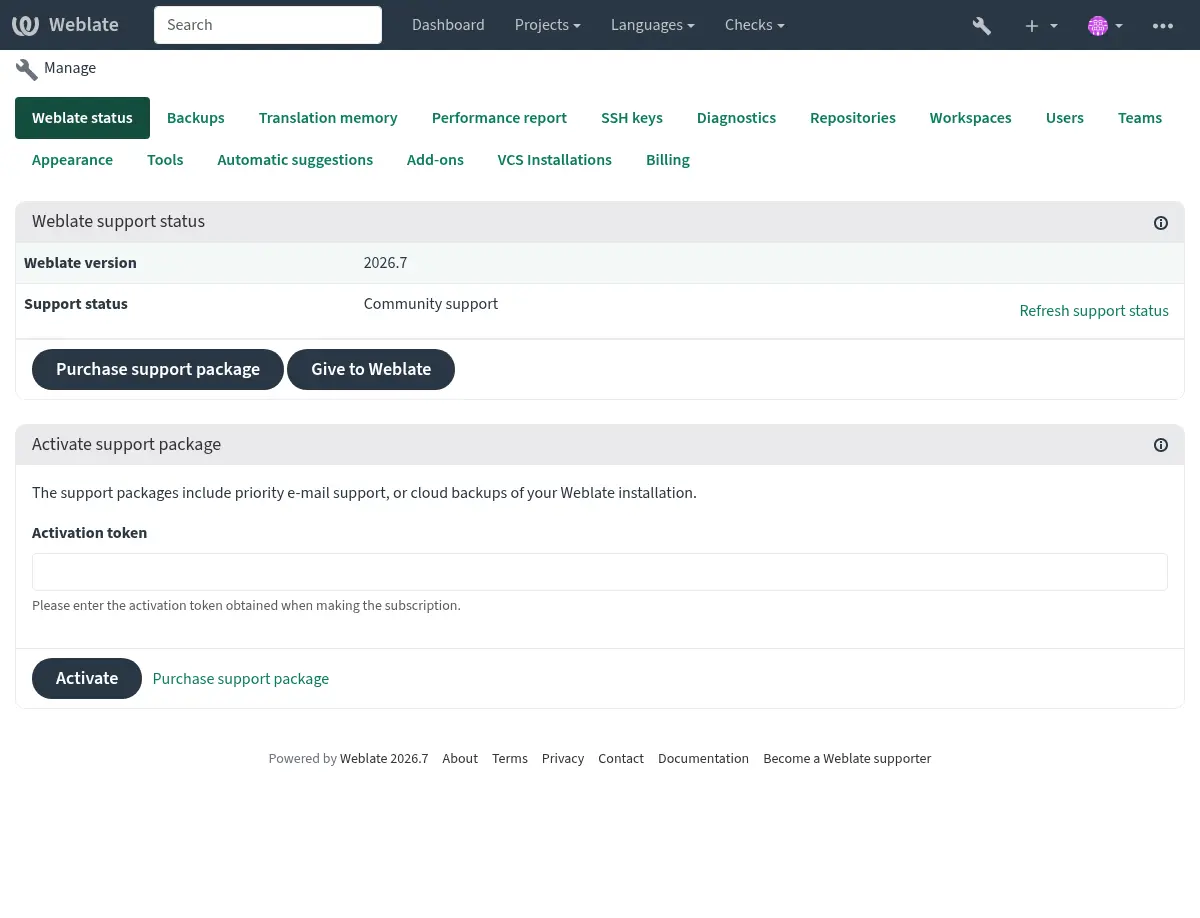Open the wrench management icon in the navbar
Image resolution: width=1200 pixels, height=918 pixels.
pos(982,25)
